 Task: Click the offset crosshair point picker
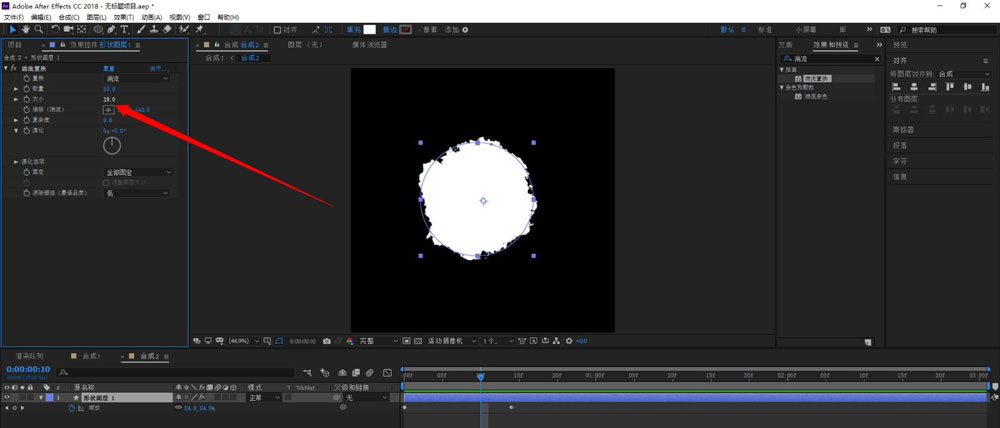tap(109, 110)
